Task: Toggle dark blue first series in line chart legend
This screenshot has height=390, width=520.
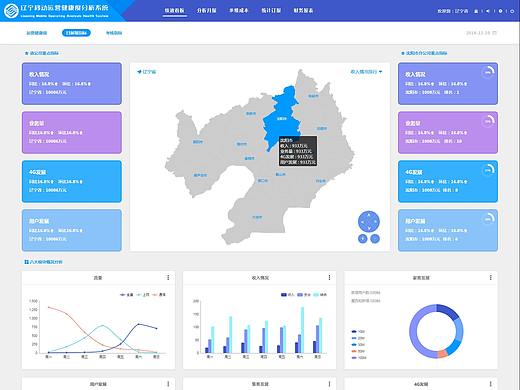Action: click(x=127, y=295)
